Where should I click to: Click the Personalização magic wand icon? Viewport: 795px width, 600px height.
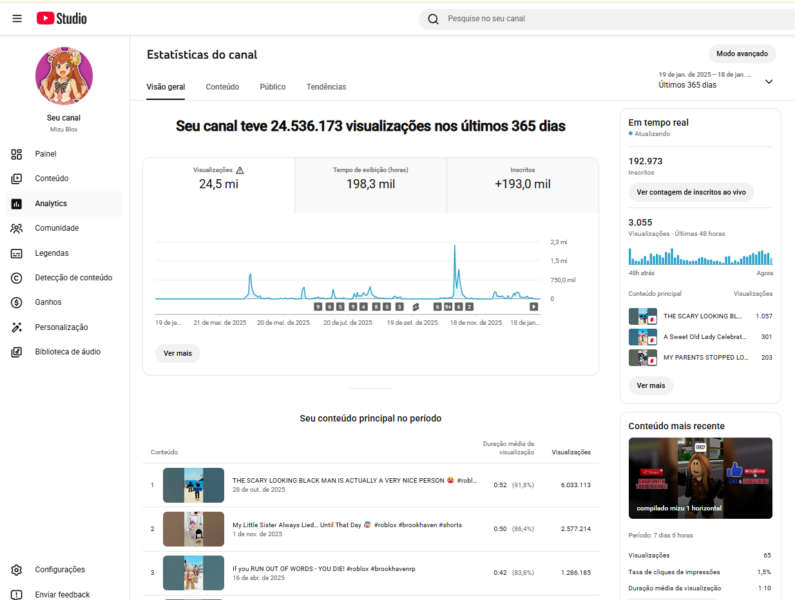point(16,327)
